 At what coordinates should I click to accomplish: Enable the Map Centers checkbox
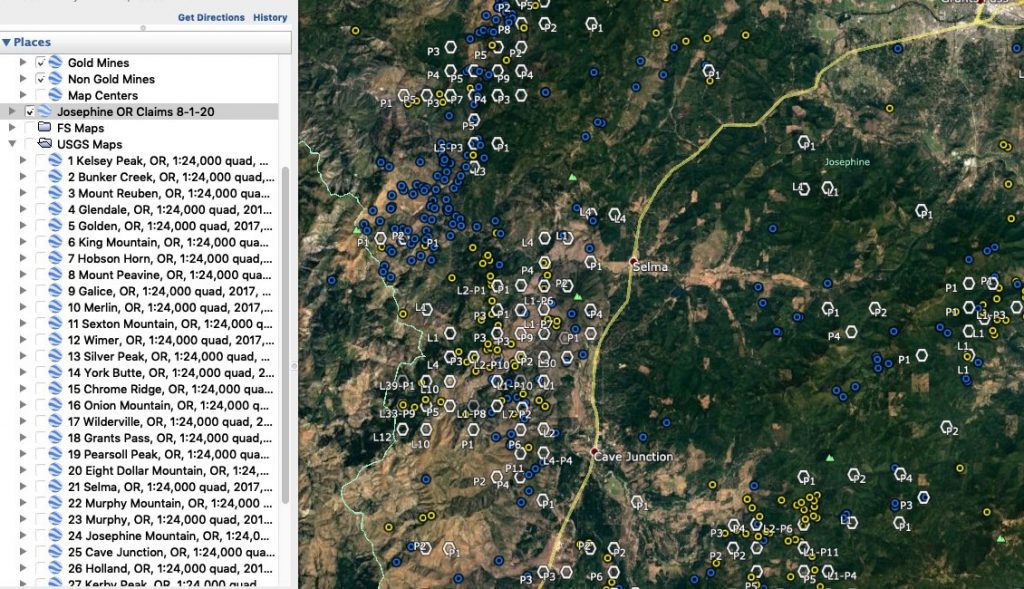click(x=41, y=95)
